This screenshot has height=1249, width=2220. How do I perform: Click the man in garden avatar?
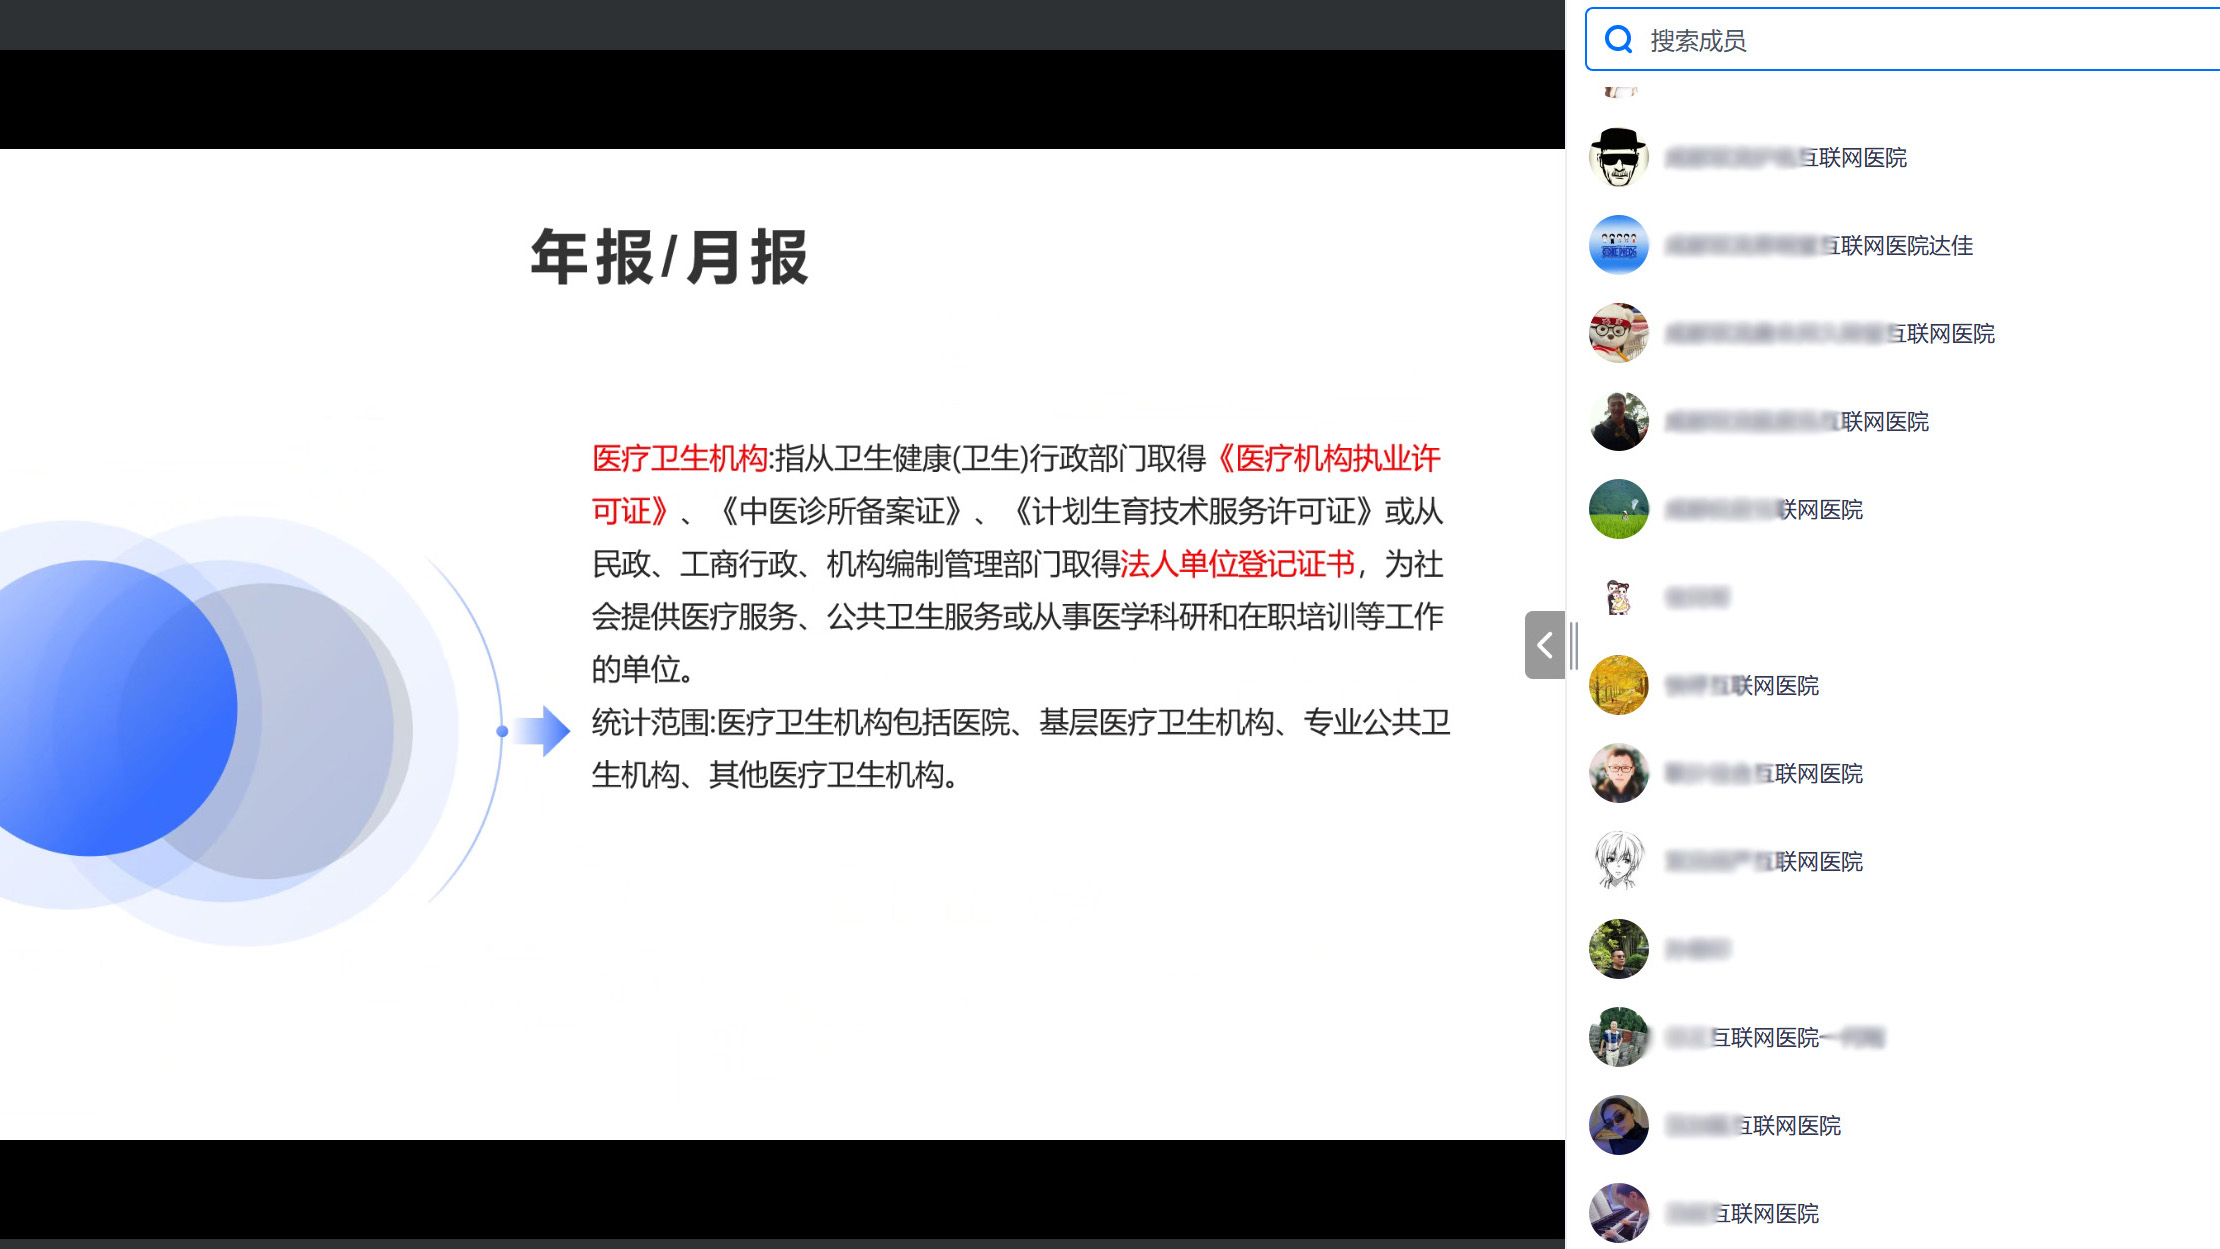1618,949
